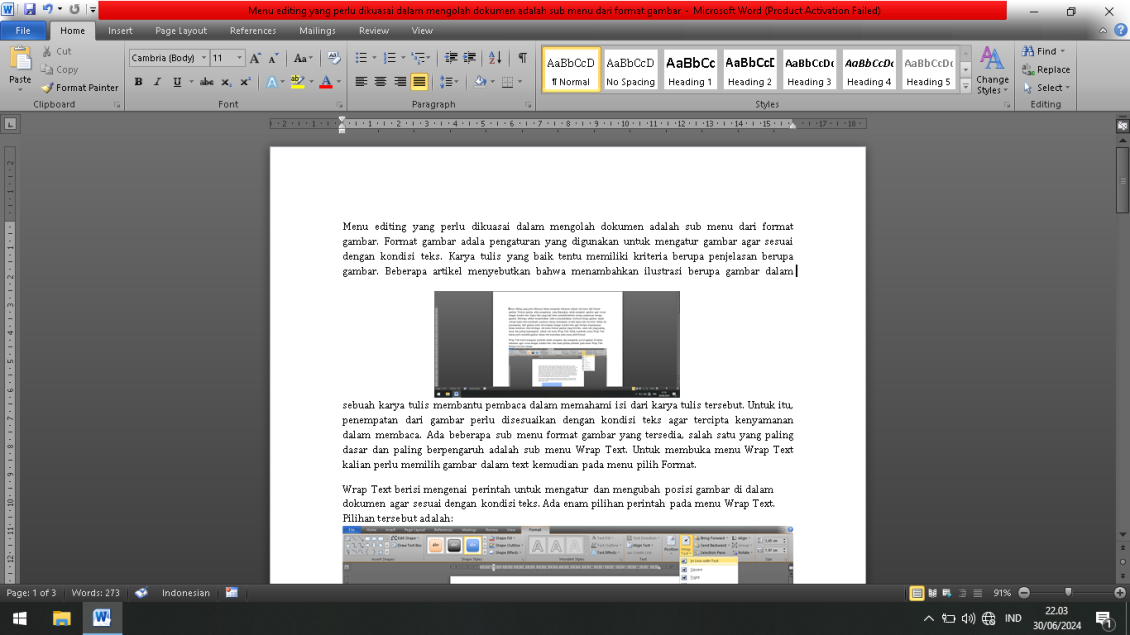This screenshot has height=635, width=1130.
Task: Click the Sort icon in Paragraph group
Action: click(x=494, y=57)
